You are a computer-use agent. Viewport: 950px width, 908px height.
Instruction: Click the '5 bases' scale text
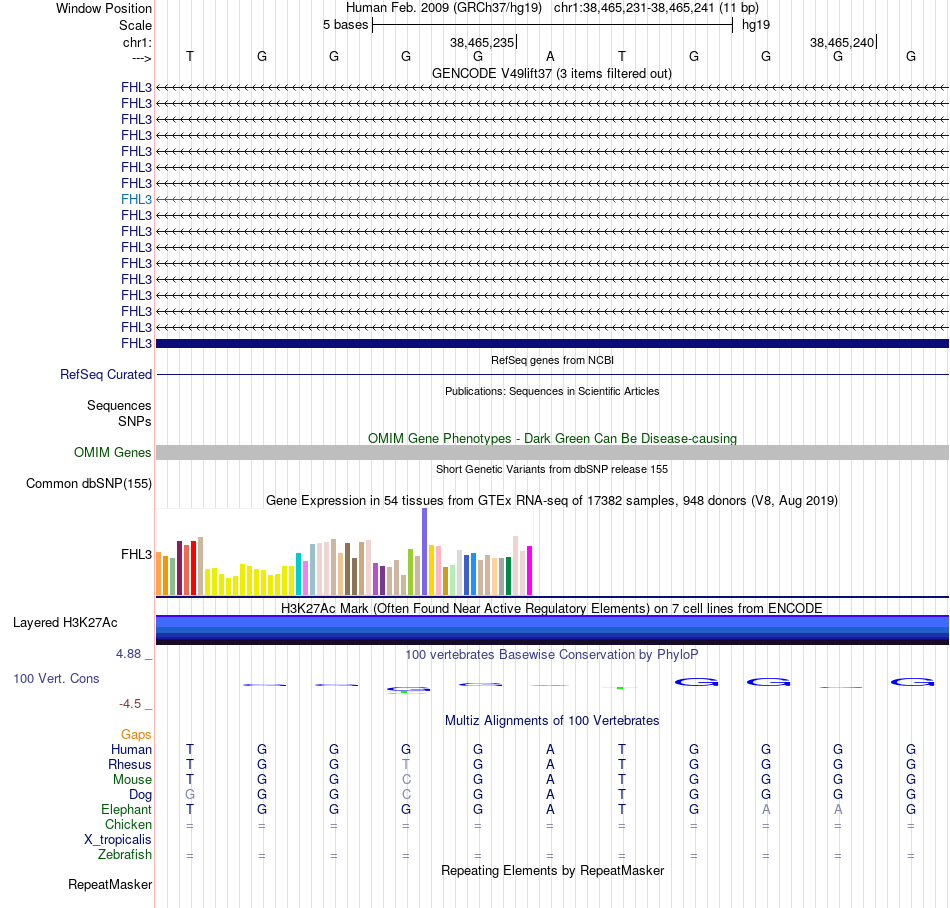click(345, 25)
